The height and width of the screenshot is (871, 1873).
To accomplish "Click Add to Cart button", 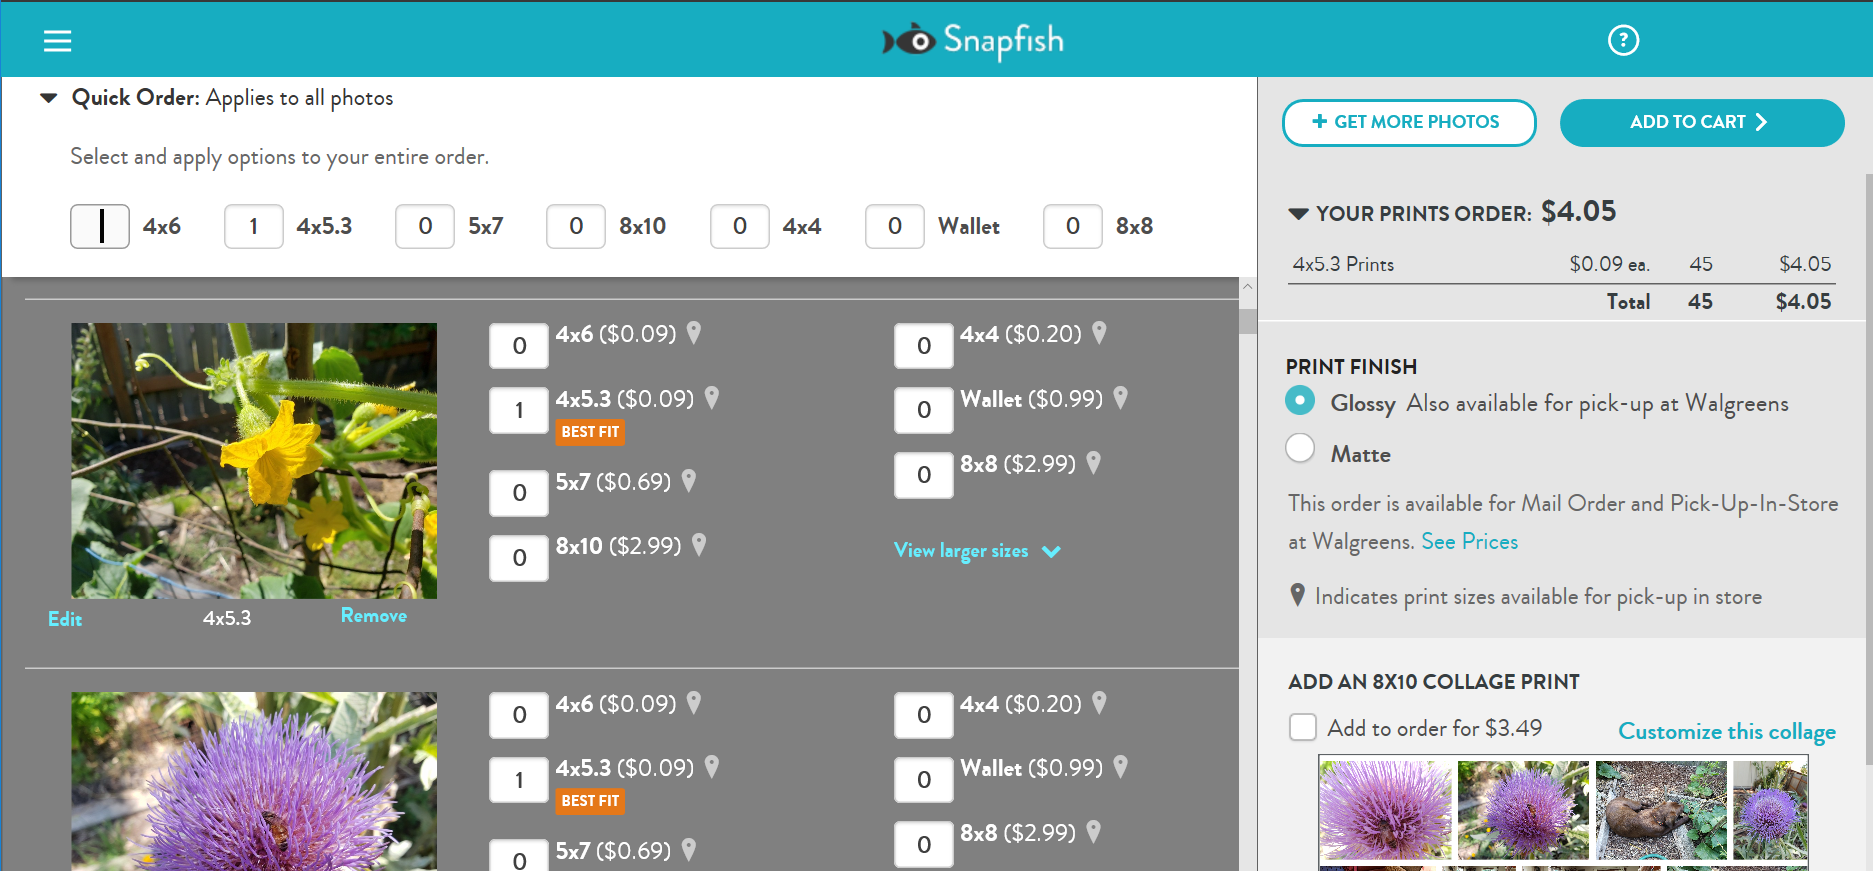I will [1702, 122].
